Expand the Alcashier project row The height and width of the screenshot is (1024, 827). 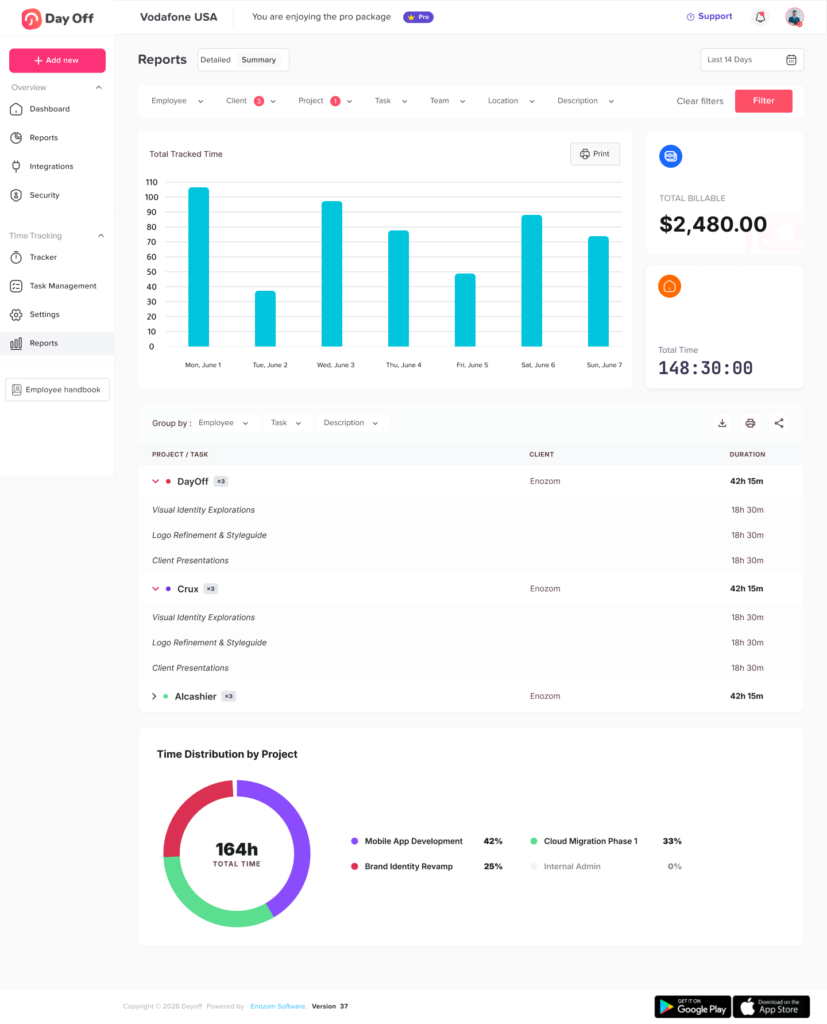click(154, 697)
